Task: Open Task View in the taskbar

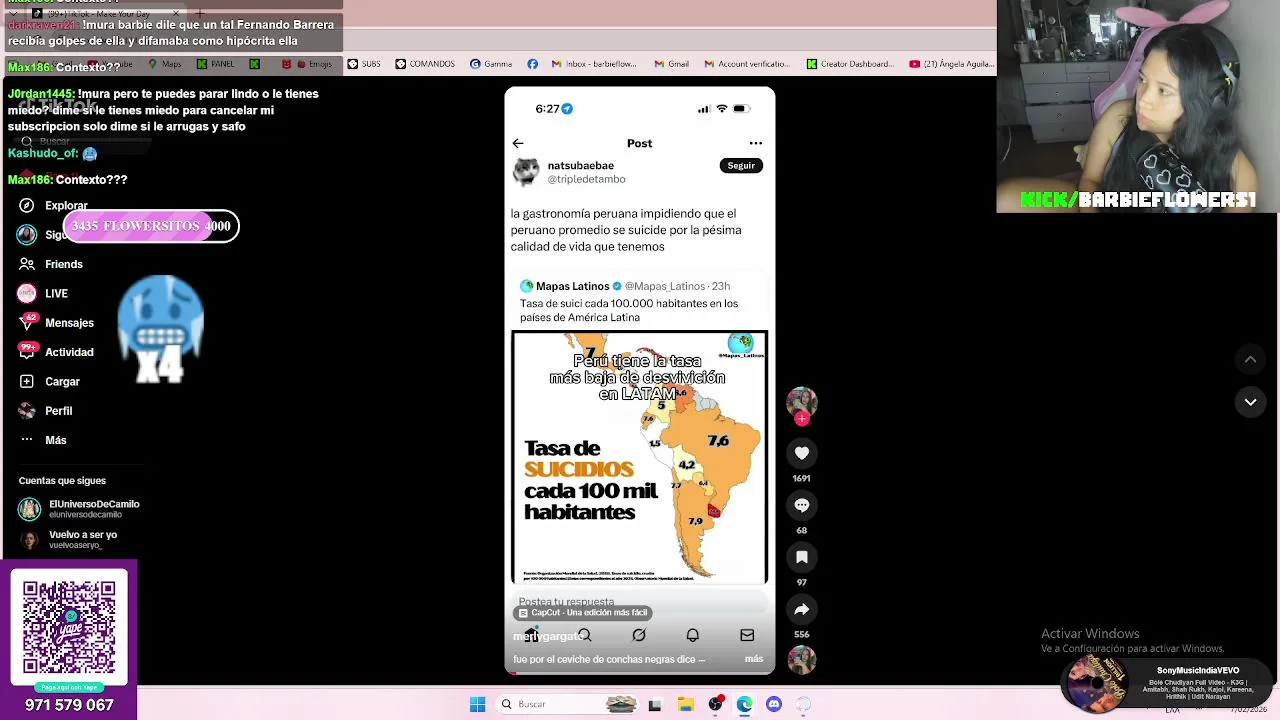Action: point(655,704)
